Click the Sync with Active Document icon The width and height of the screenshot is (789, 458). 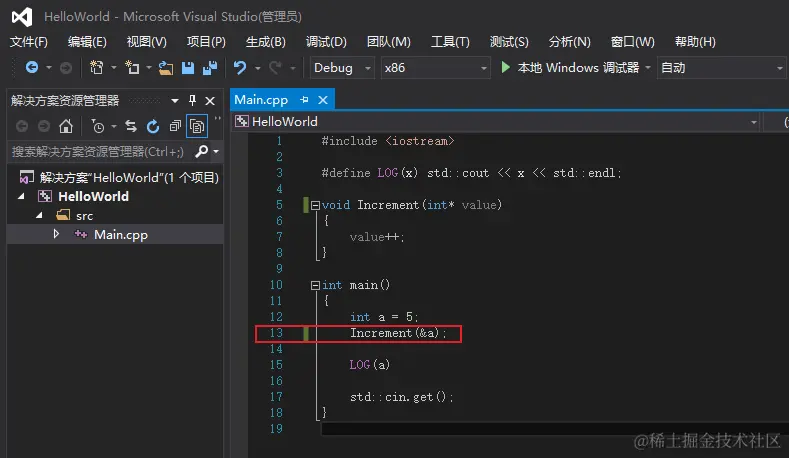tap(131, 126)
